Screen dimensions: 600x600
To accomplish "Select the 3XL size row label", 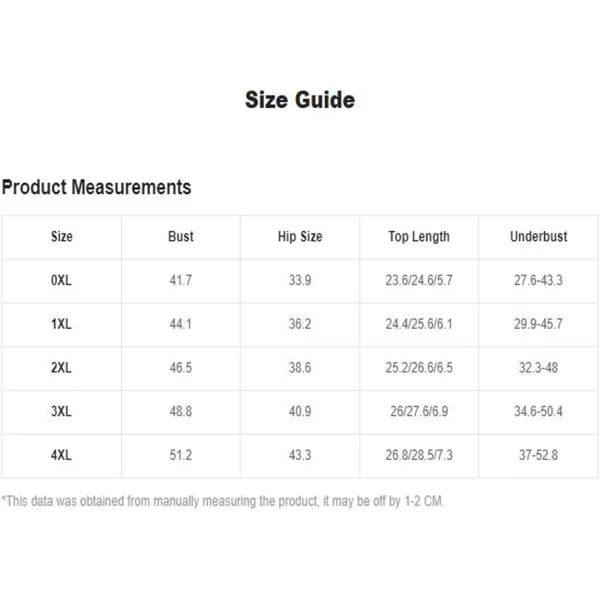I will coord(61,411).
